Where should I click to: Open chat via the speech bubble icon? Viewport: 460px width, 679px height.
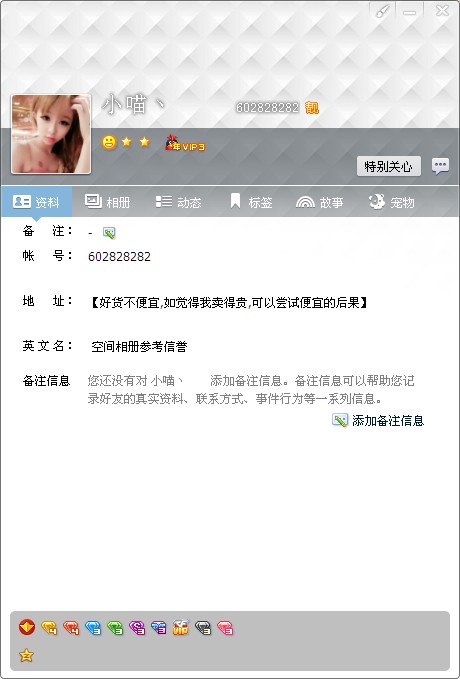click(x=440, y=165)
